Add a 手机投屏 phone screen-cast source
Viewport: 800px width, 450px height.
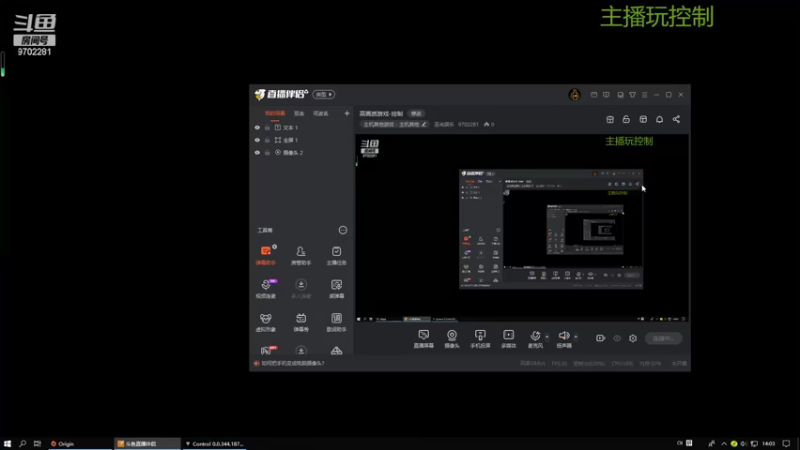point(480,339)
